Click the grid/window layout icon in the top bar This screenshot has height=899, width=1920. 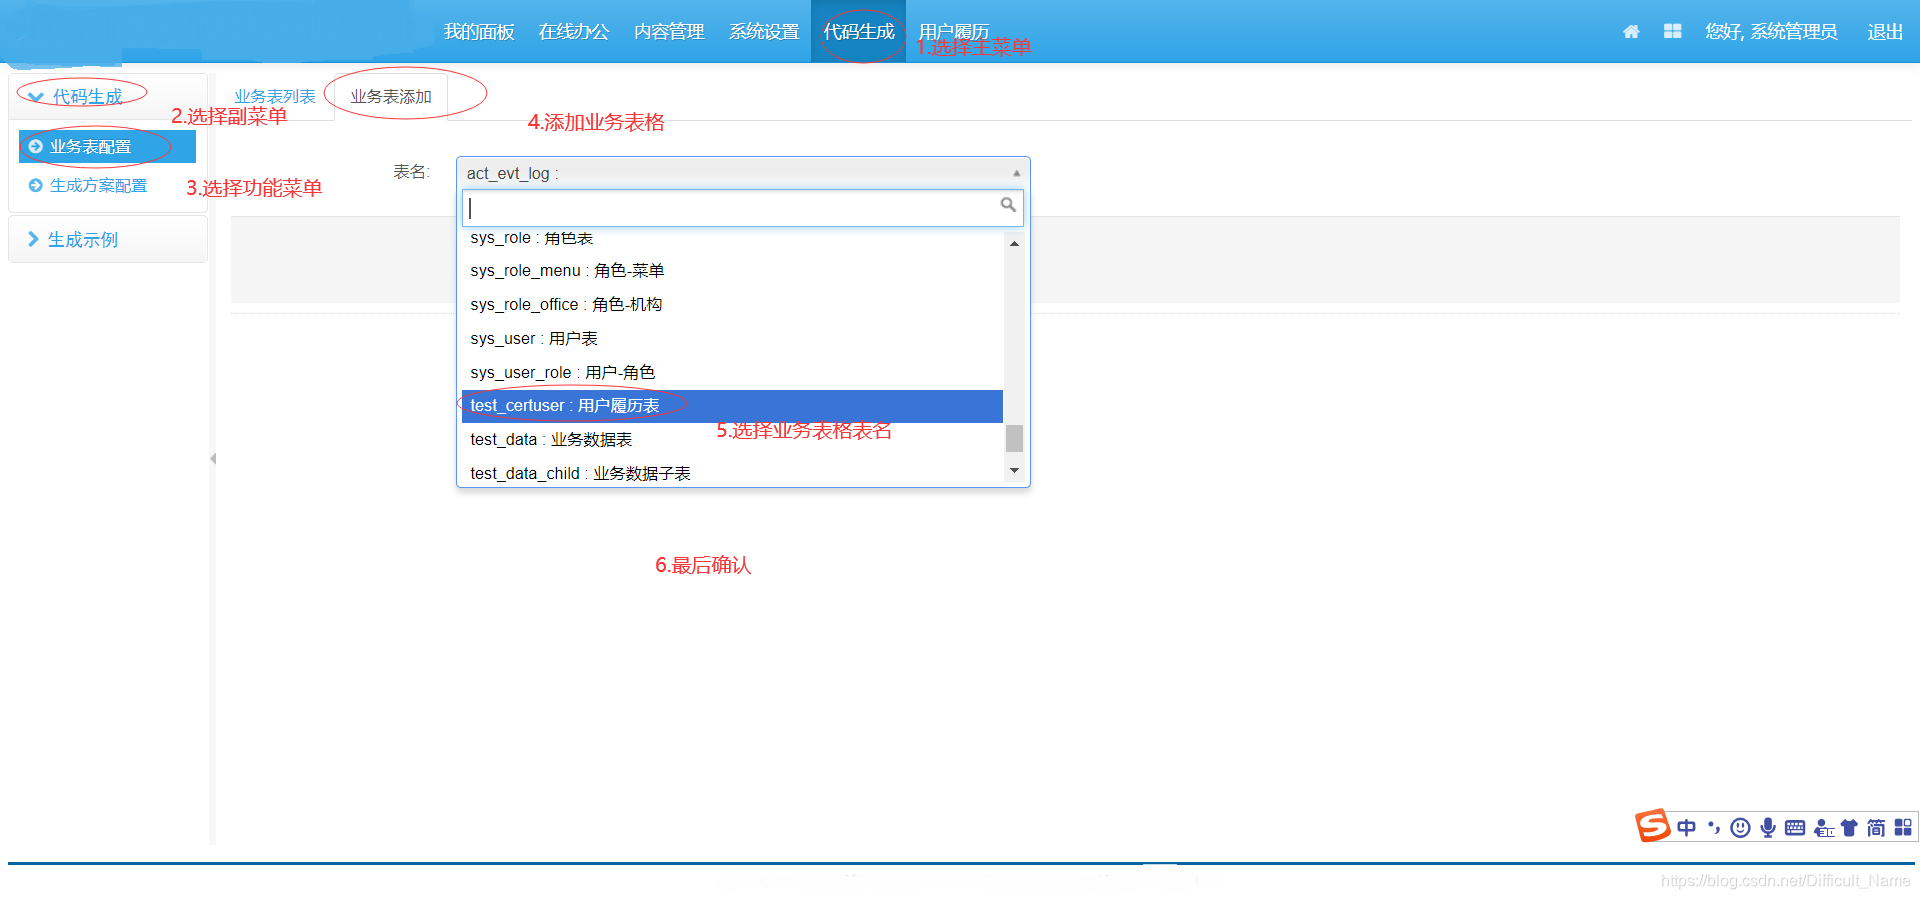[x=1672, y=32]
